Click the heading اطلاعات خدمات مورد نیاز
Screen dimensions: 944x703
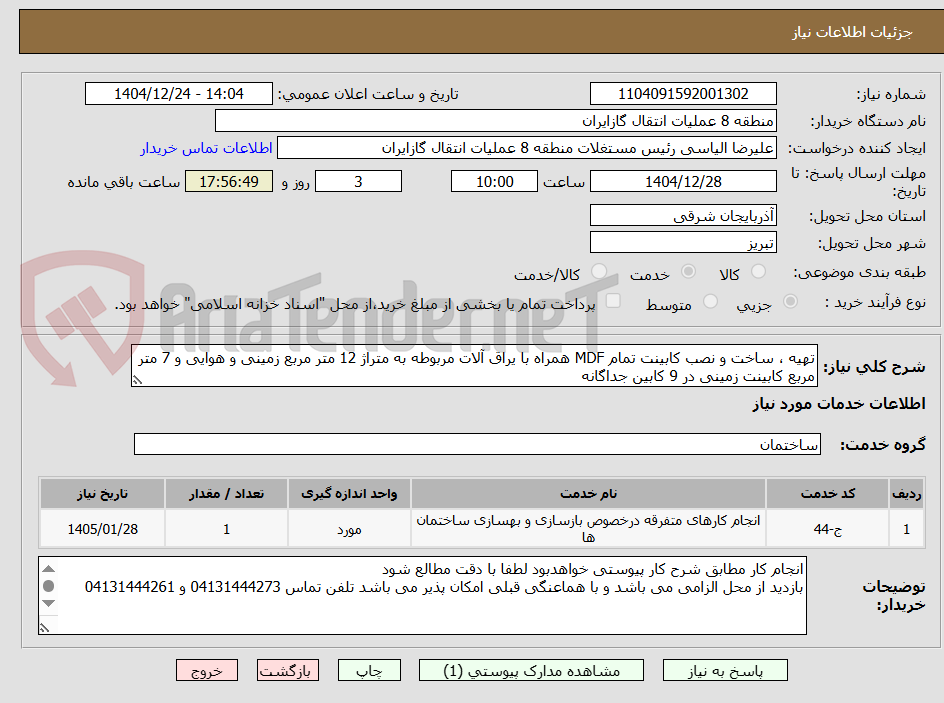[839, 403]
